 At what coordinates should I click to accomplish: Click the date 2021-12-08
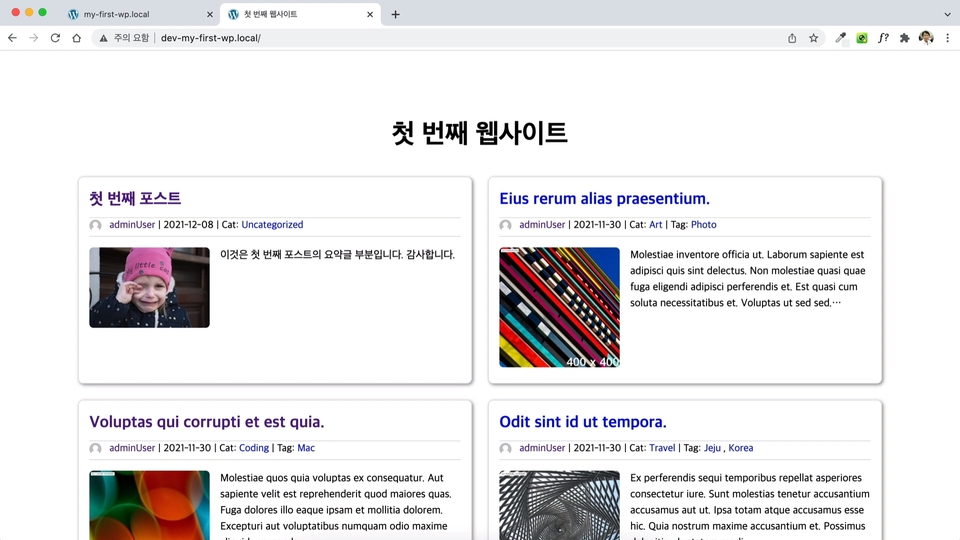[189, 225]
